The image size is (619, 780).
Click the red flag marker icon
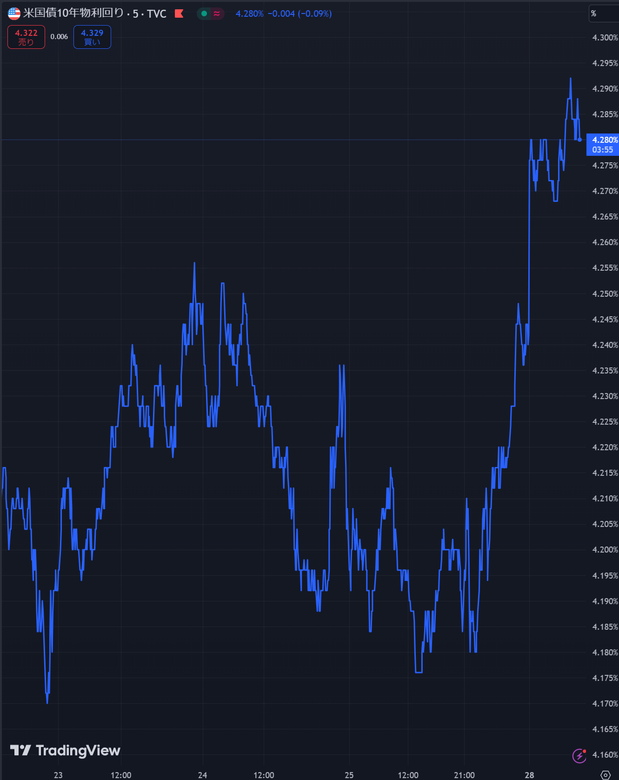(x=178, y=14)
